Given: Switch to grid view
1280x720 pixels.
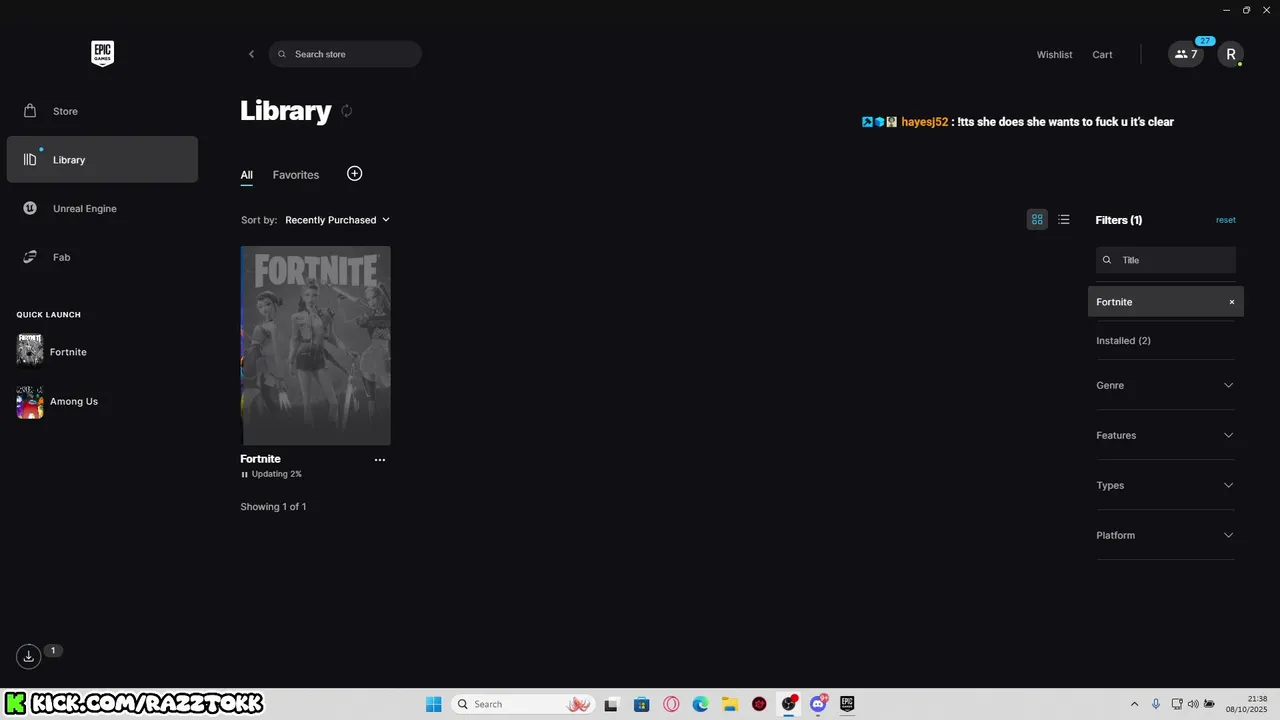Looking at the screenshot, I should (1037, 219).
